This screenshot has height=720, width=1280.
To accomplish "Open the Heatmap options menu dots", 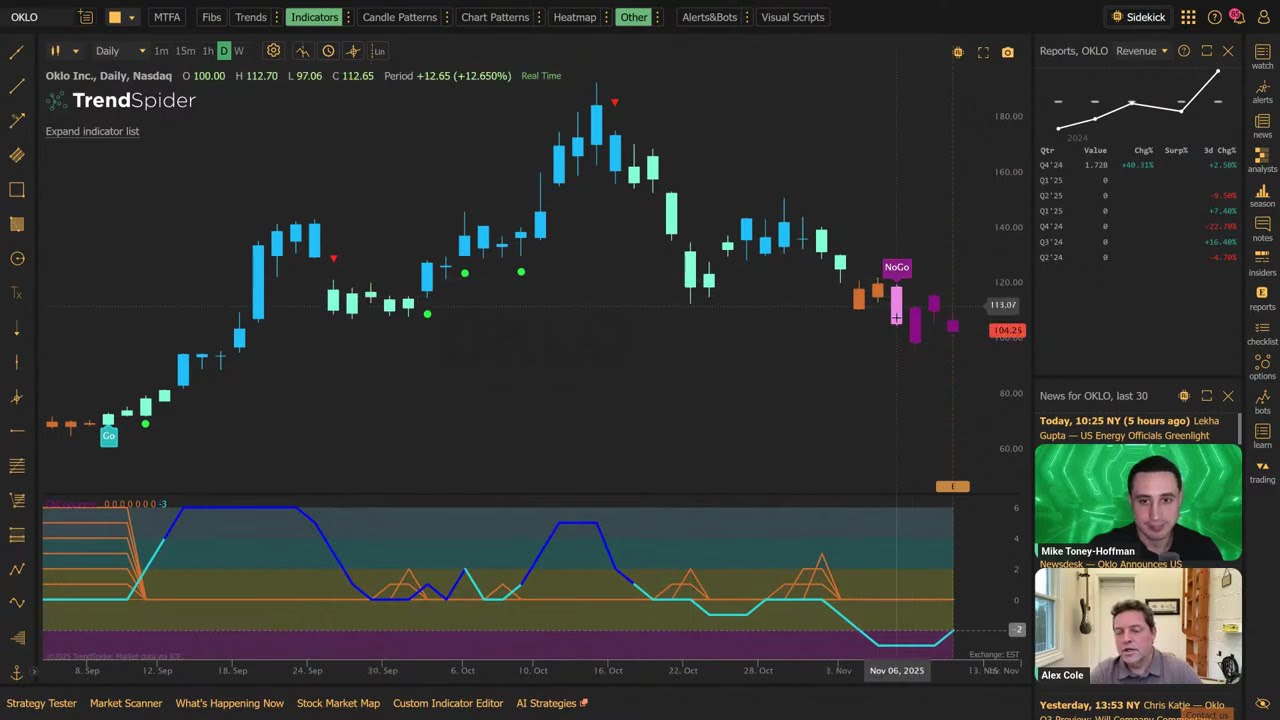I will pyautogui.click(x=606, y=17).
